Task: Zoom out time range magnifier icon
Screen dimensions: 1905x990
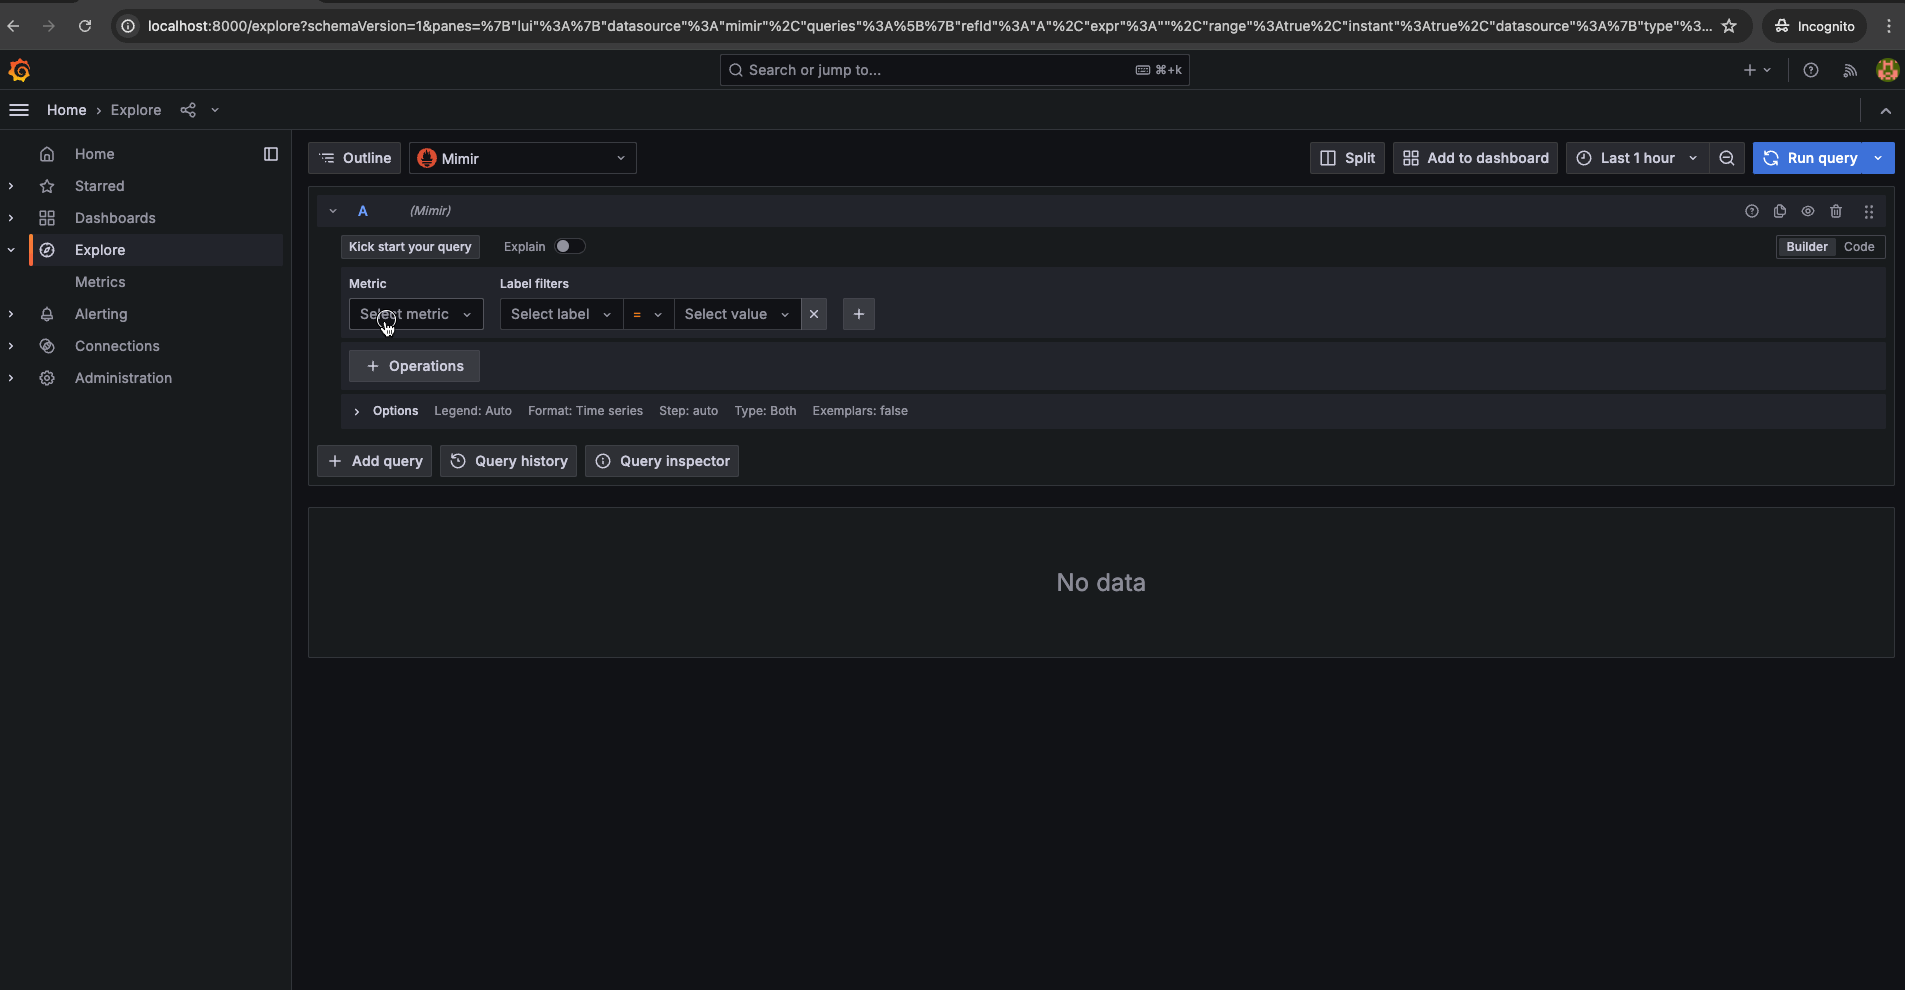Action: click(1726, 158)
